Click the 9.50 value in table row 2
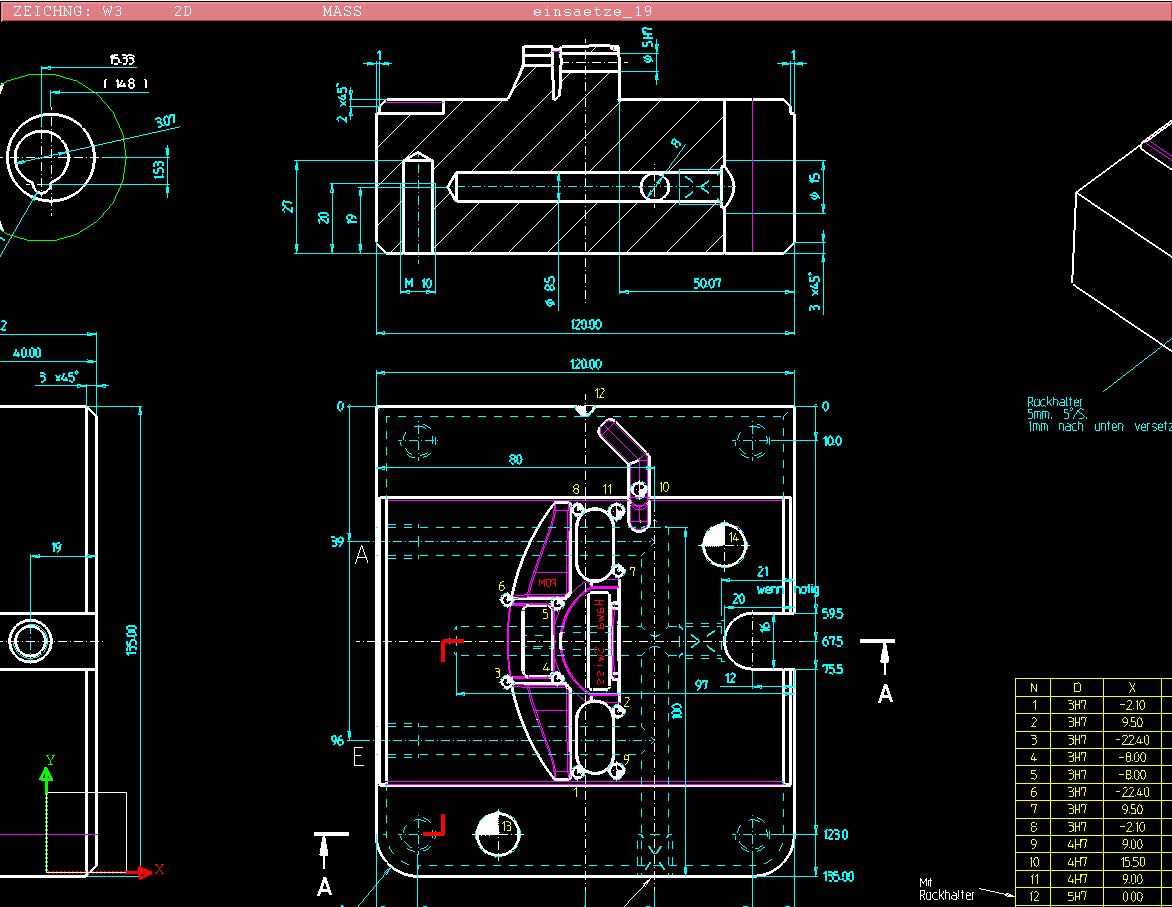The height and width of the screenshot is (907, 1172). click(1132, 722)
